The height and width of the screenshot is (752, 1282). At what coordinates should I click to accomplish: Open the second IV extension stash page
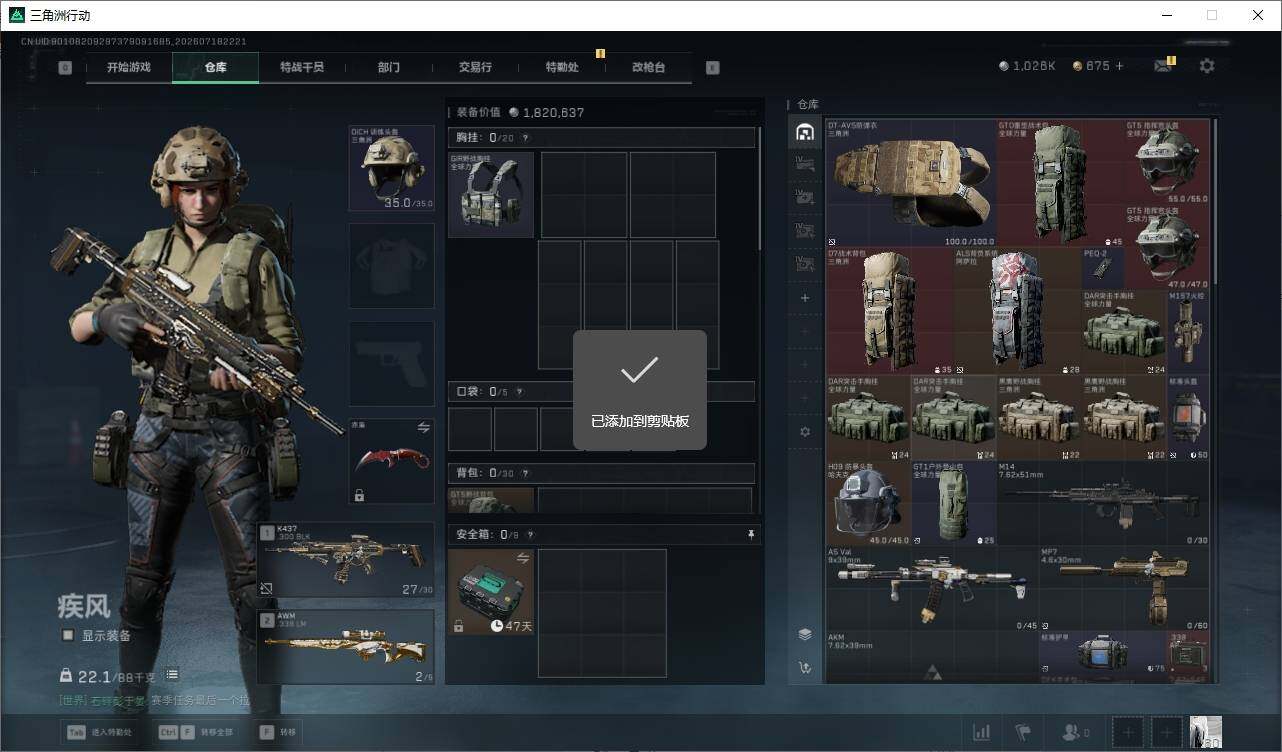pos(805,198)
